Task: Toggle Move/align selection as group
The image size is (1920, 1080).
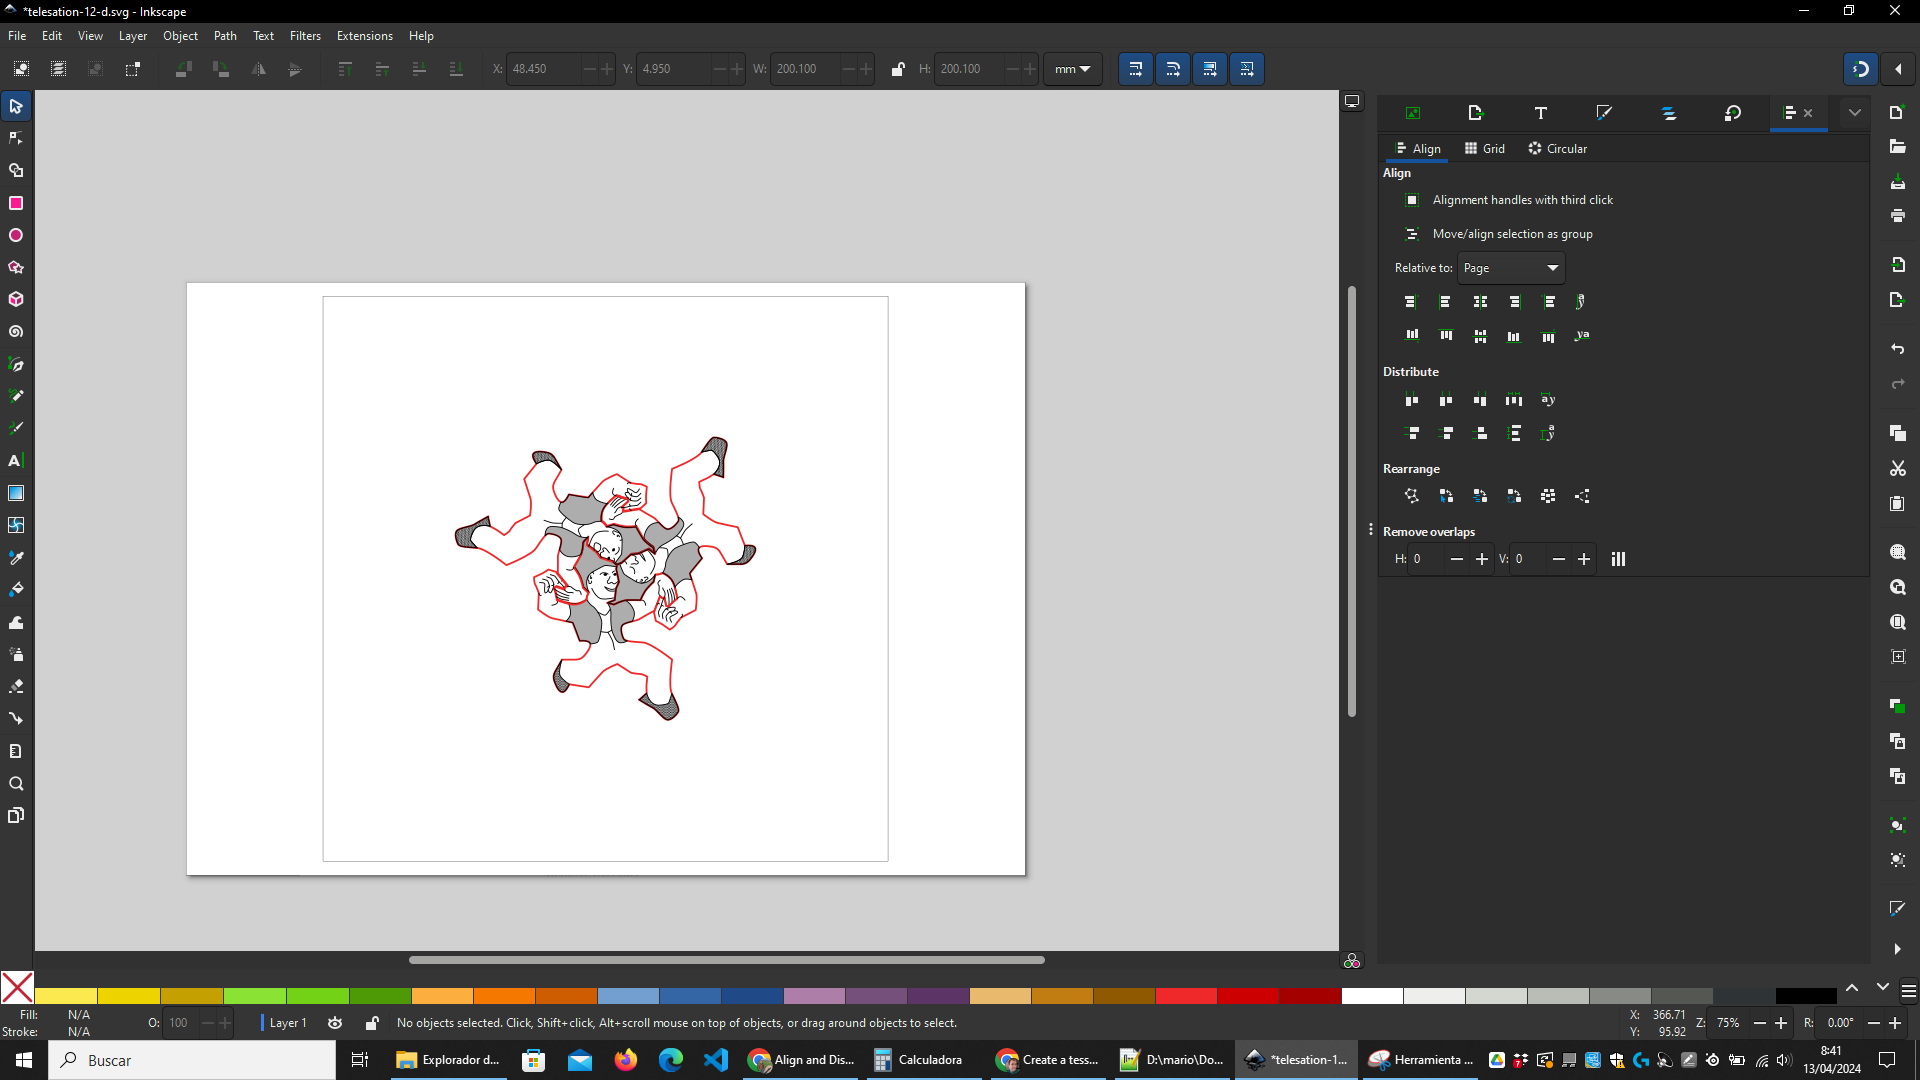Action: 1410,233
